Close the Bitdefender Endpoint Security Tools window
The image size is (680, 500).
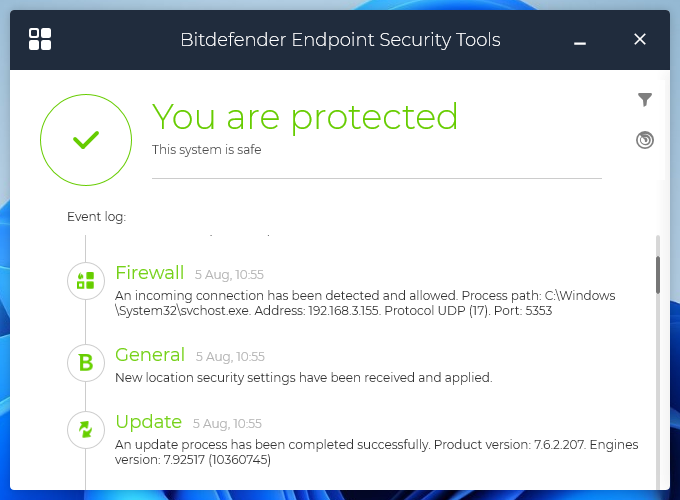tap(640, 40)
